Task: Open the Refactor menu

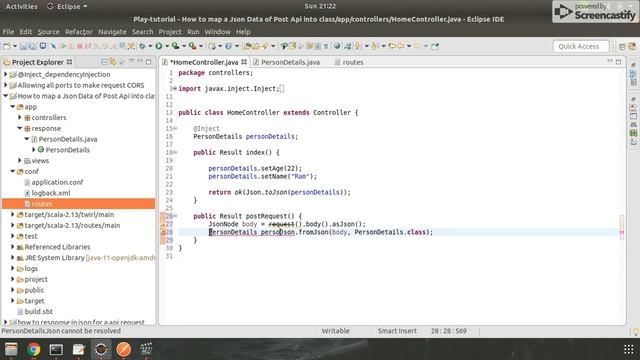Action: coord(78,32)
